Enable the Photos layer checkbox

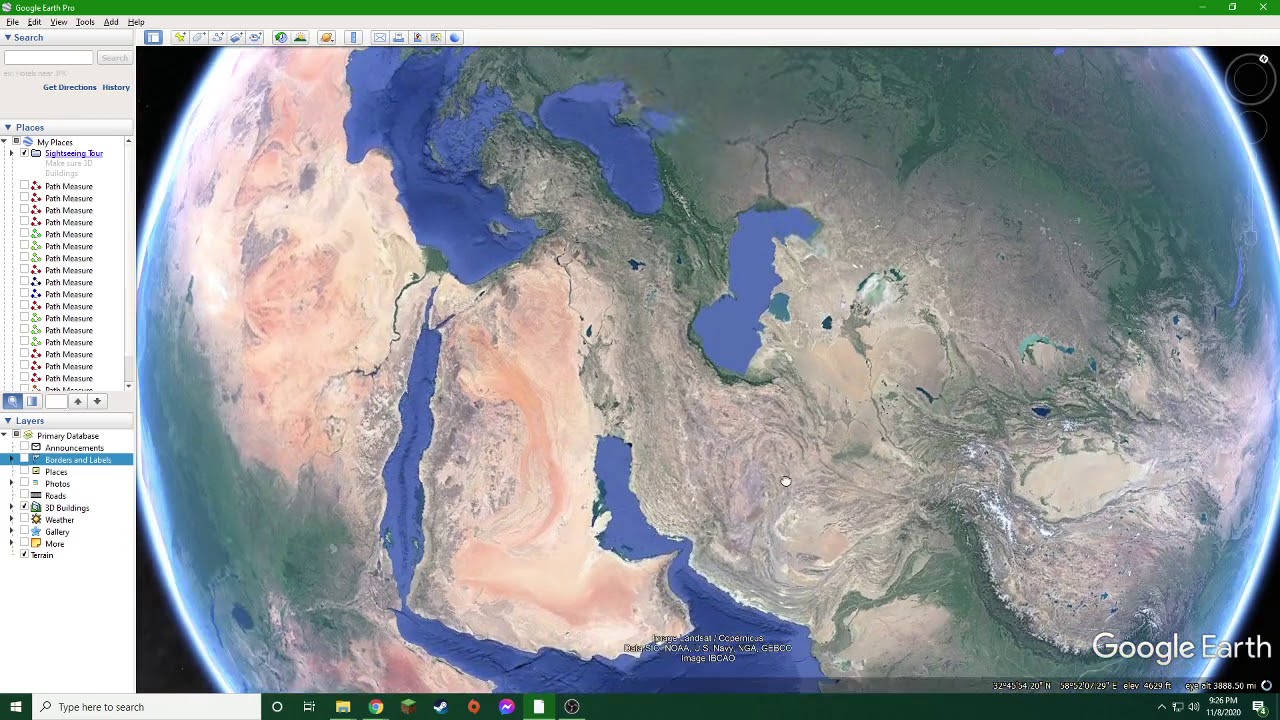[24, 483]
